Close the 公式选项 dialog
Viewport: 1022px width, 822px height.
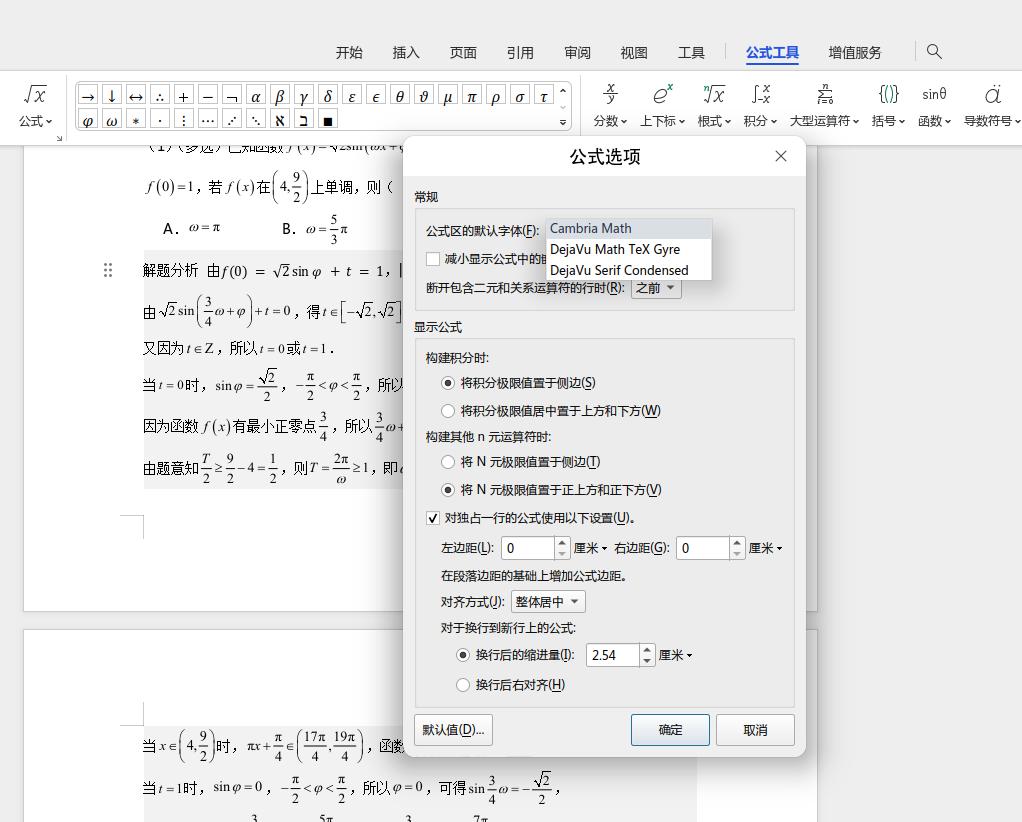pyautogui.click(x=781, y=156)
